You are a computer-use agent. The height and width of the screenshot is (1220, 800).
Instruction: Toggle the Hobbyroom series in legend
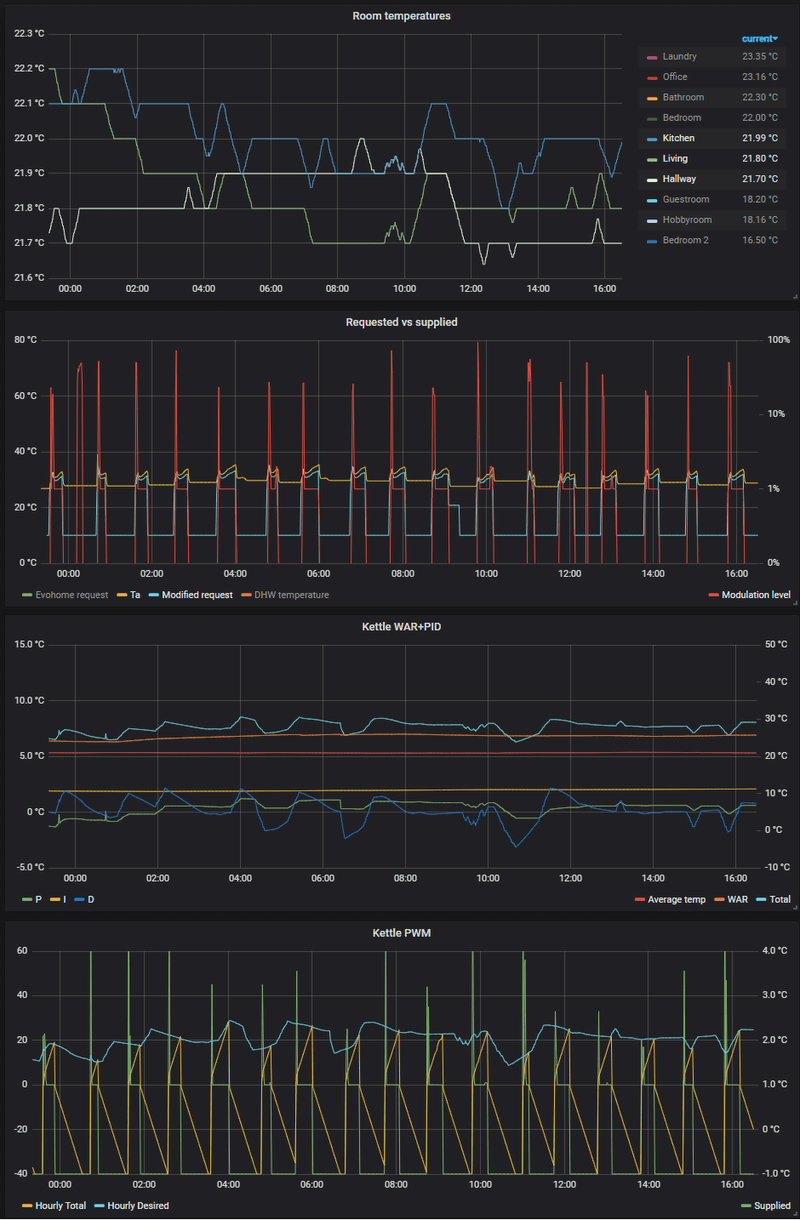(x=687, y=219)
